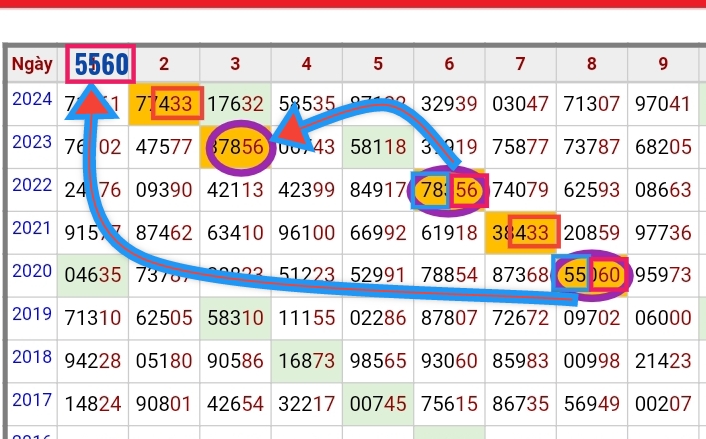Click the circled 060 in row 2020
706x439 pixels.
point(607,276)
